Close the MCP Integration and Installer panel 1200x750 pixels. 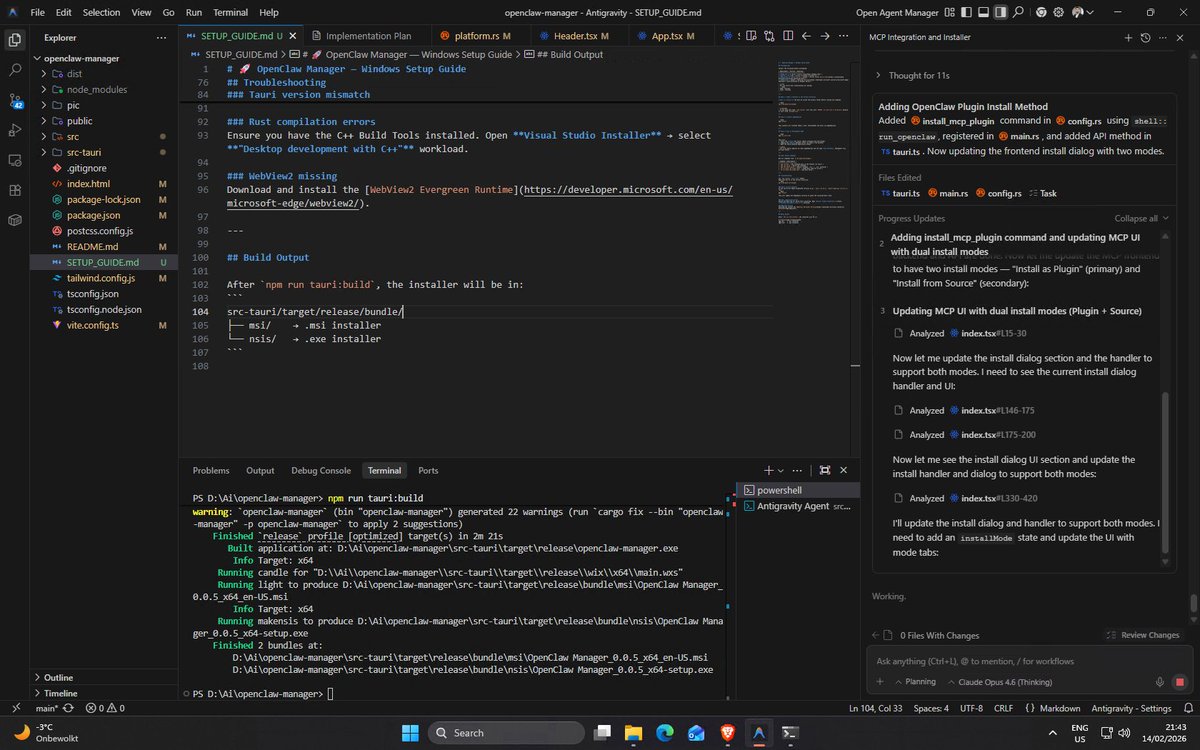tap(1181, 37)
